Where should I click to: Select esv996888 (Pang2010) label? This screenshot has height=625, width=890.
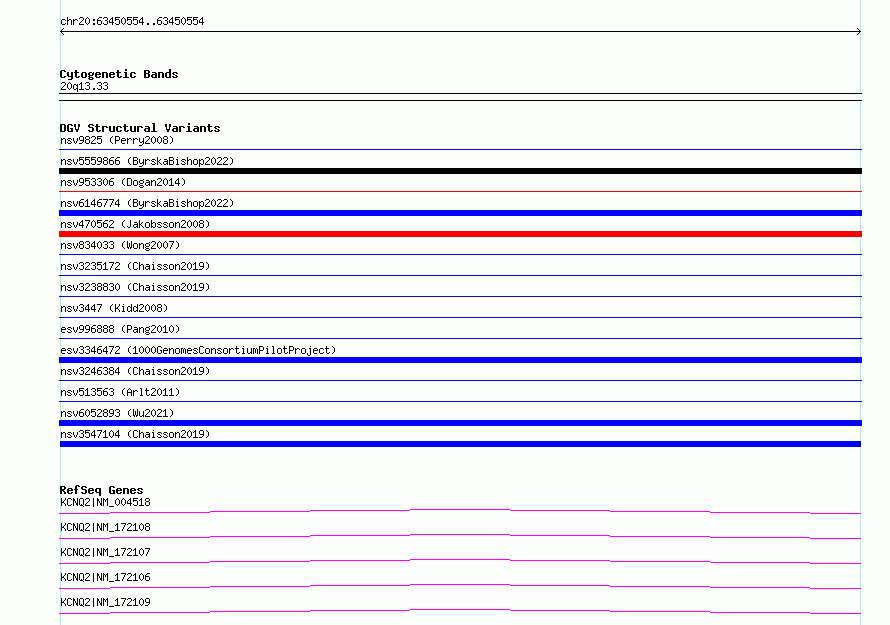120,329
